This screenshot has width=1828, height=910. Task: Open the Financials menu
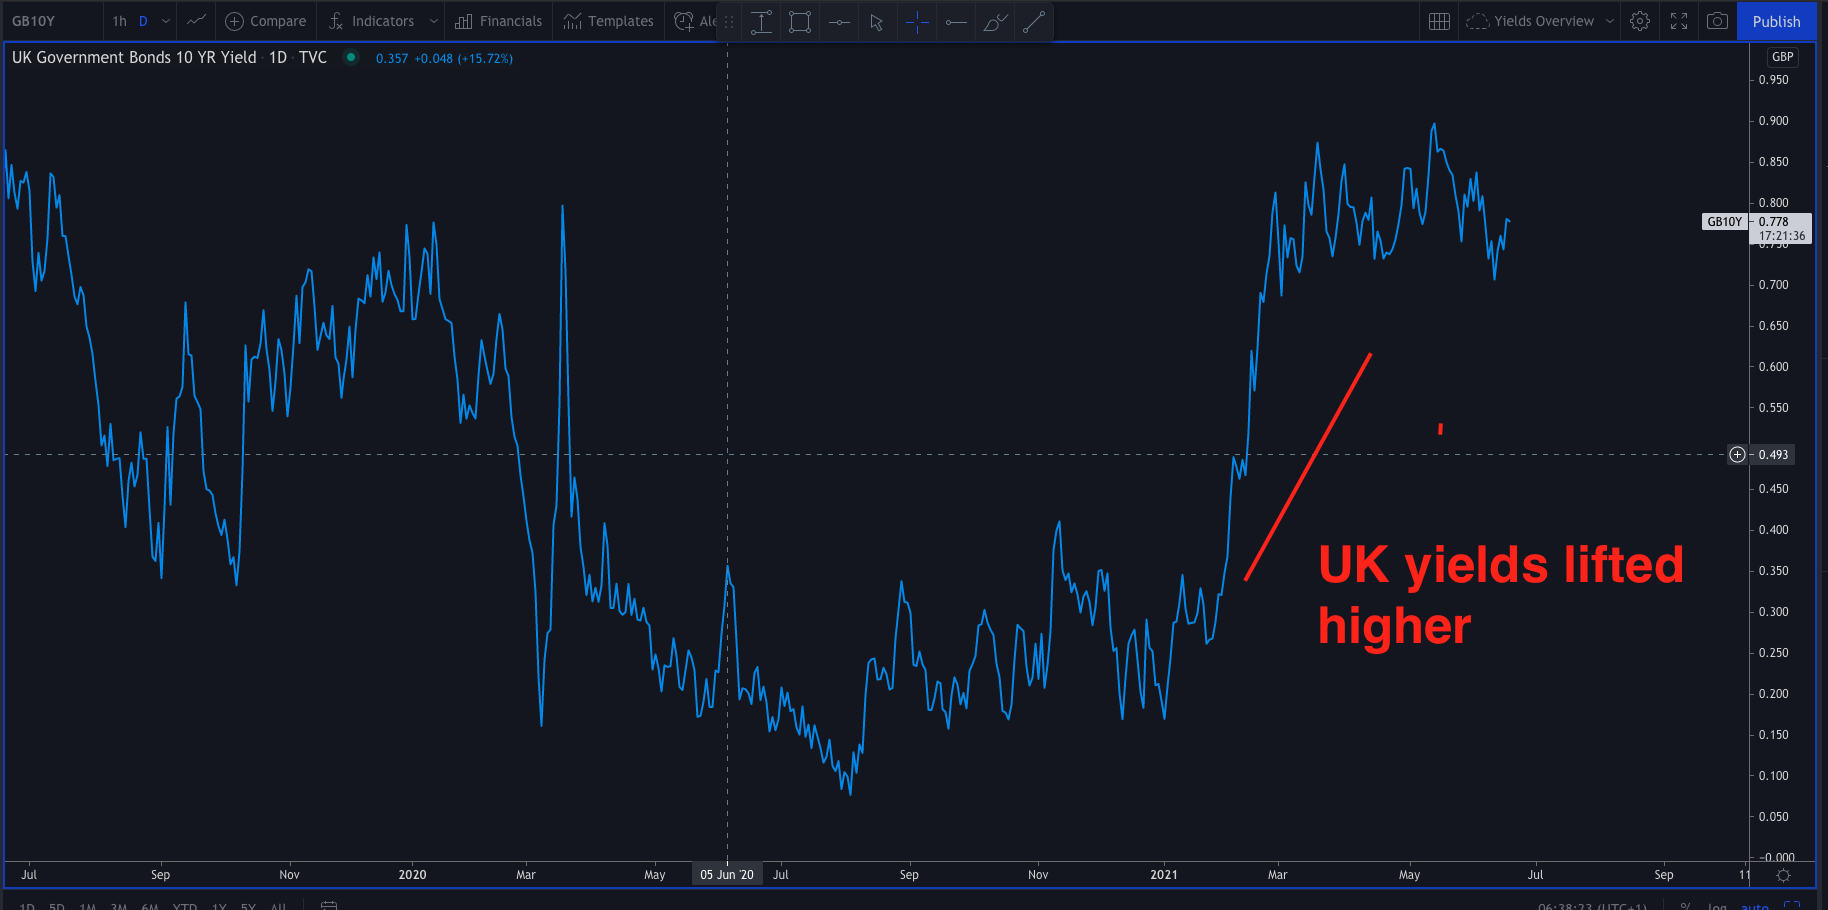point(498,21)
